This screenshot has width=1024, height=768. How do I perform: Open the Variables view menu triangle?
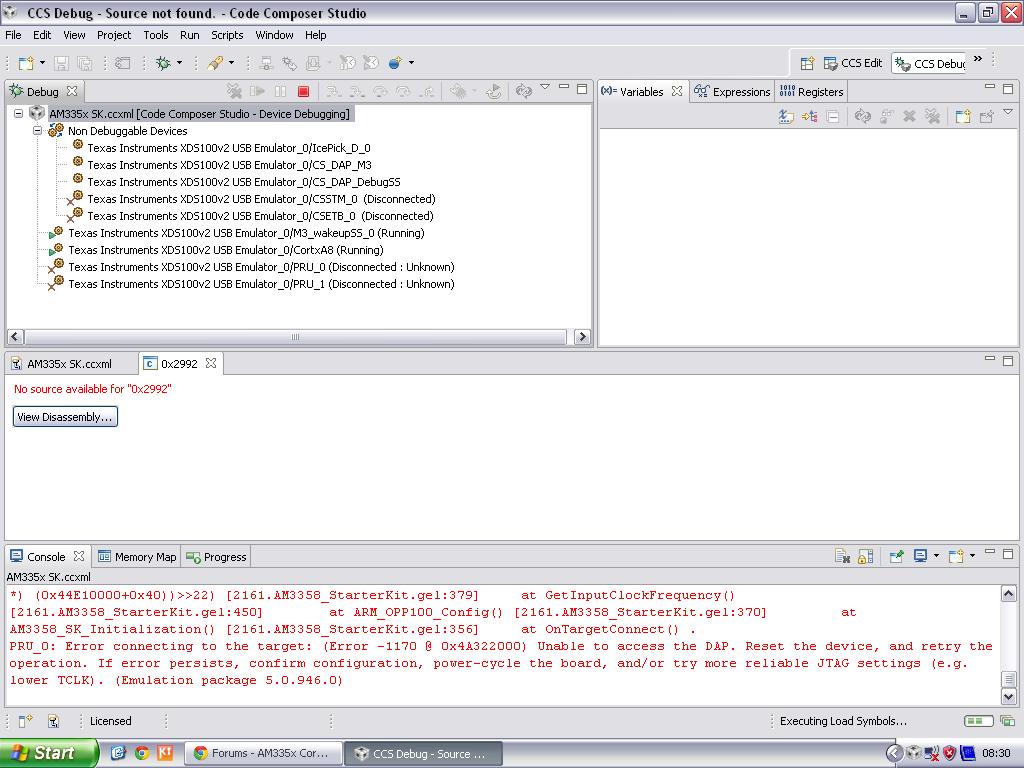click(1008, 112)
